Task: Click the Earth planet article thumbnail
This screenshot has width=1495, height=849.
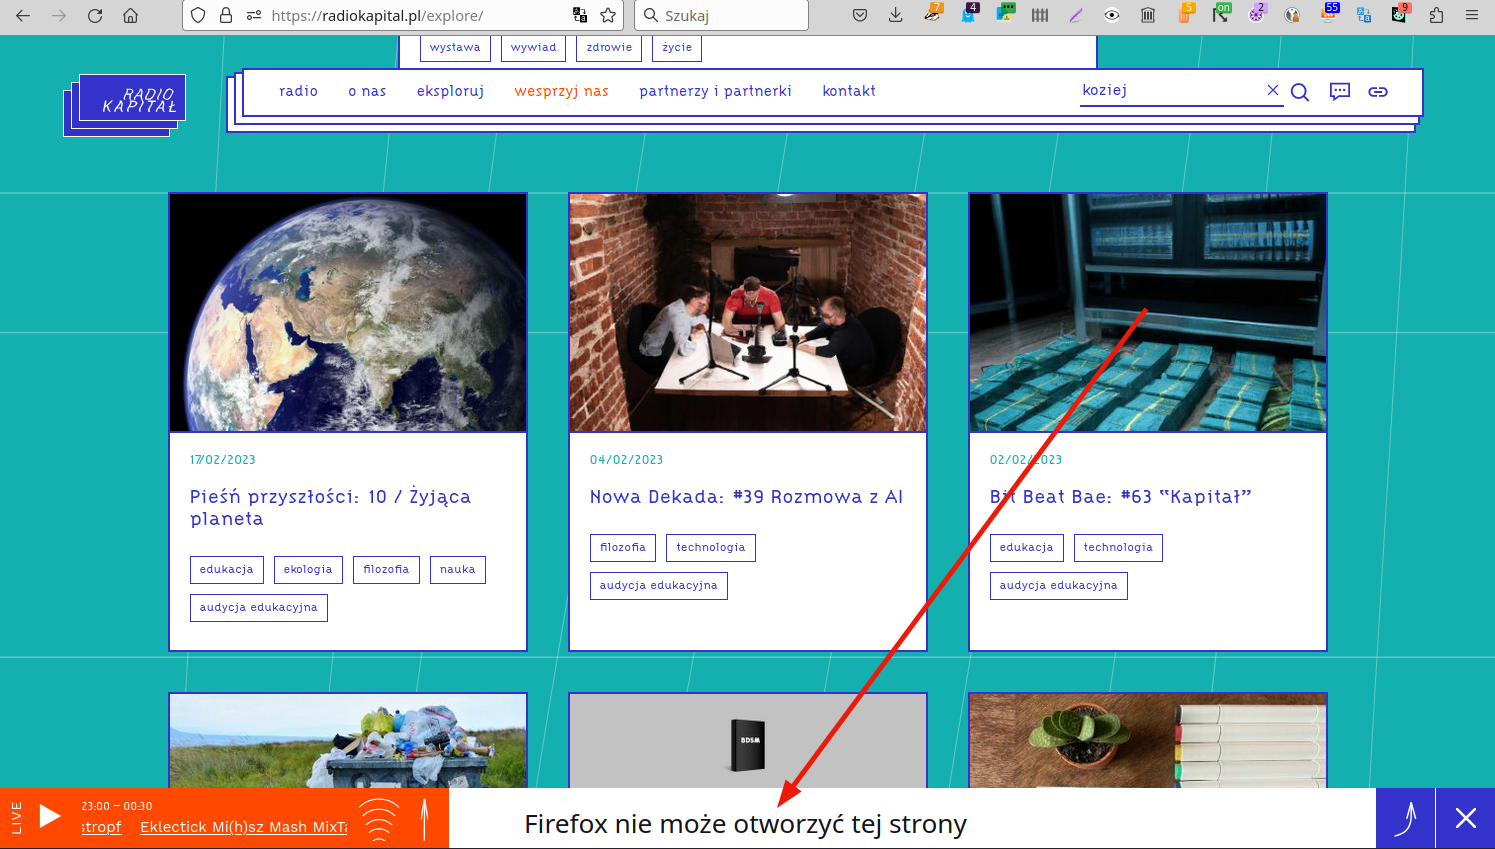Action: pyautogui.click(x=348, y=313)
